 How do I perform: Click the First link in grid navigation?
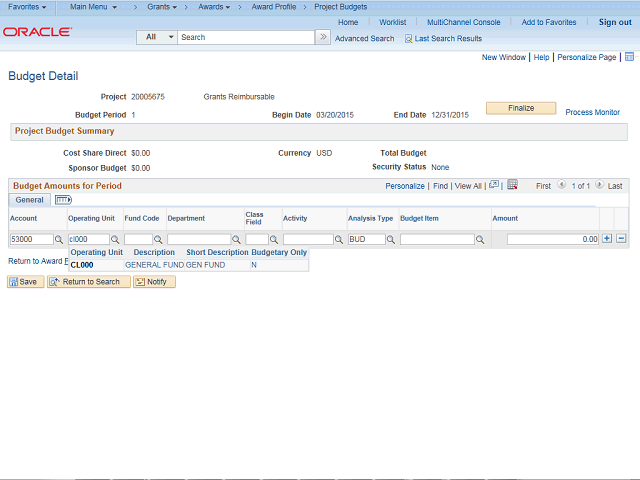click(x=543, y=186)
